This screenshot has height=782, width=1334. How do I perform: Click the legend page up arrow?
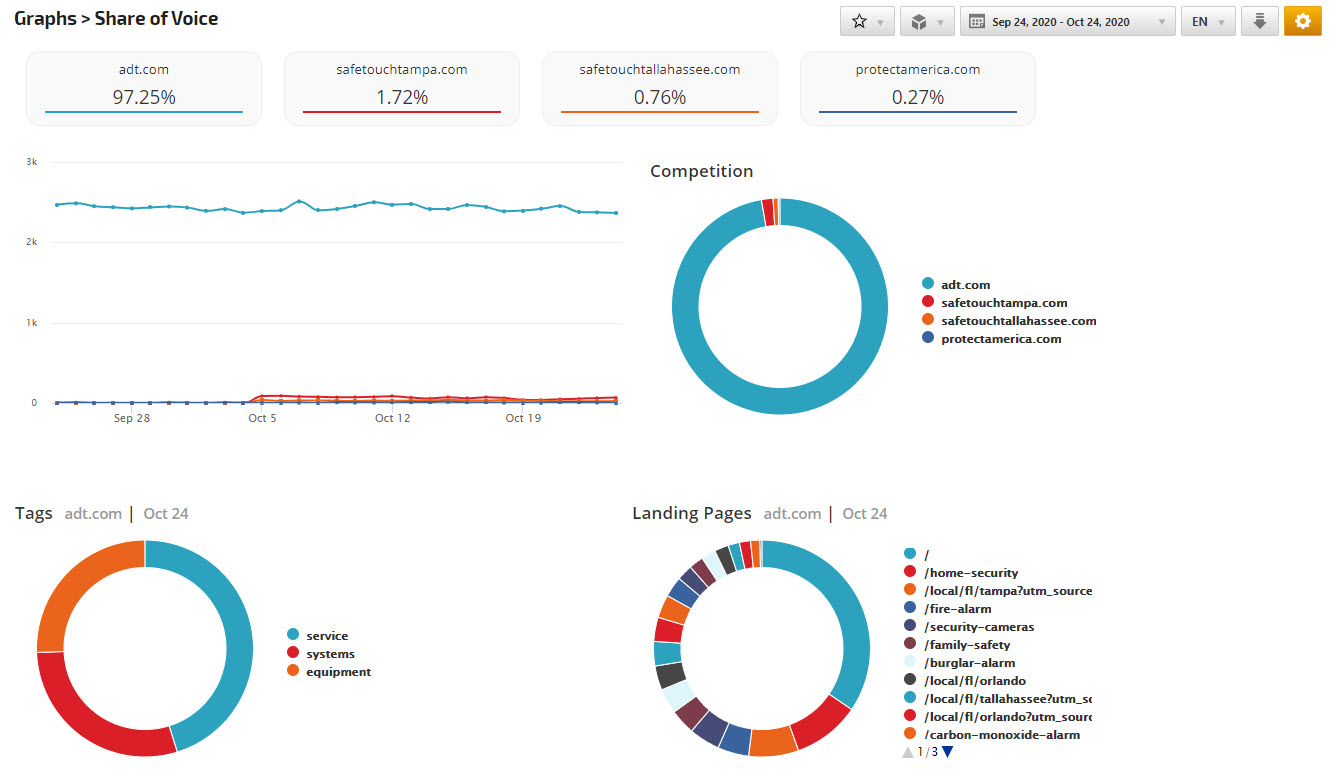tap(908, 752)
